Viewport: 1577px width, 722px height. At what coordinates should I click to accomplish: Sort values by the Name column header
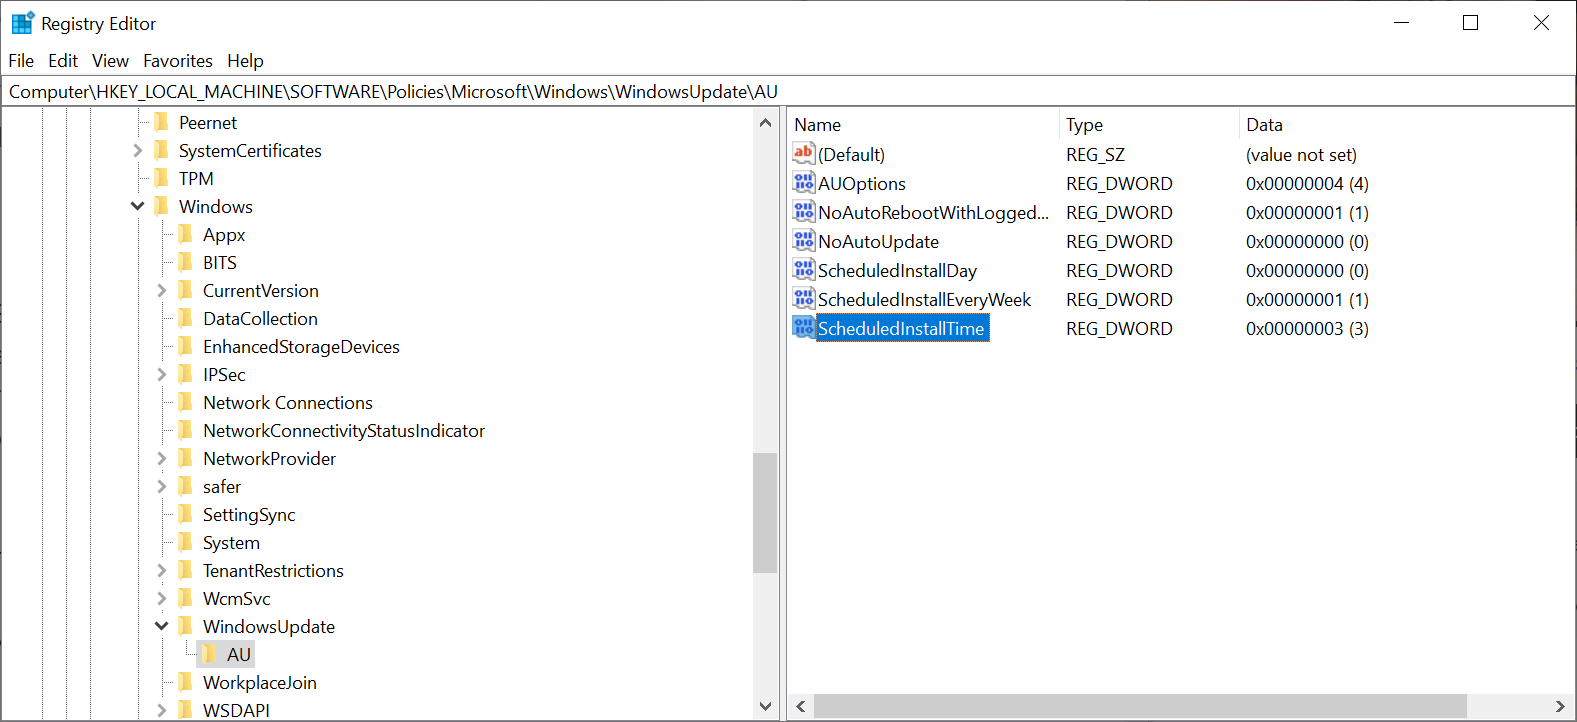pyautogui.click(x=923, y=124)
